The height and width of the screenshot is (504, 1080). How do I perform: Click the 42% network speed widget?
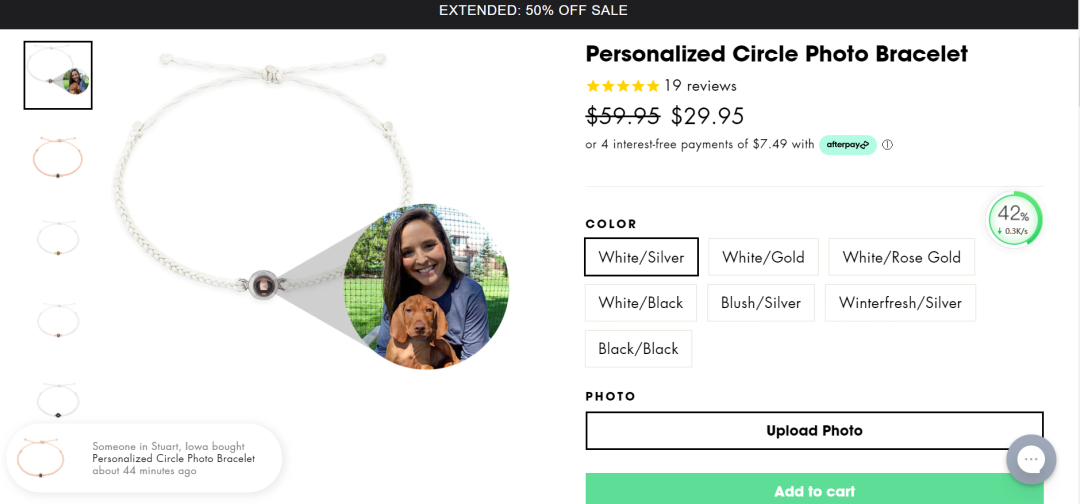[x=1014, y=218]
